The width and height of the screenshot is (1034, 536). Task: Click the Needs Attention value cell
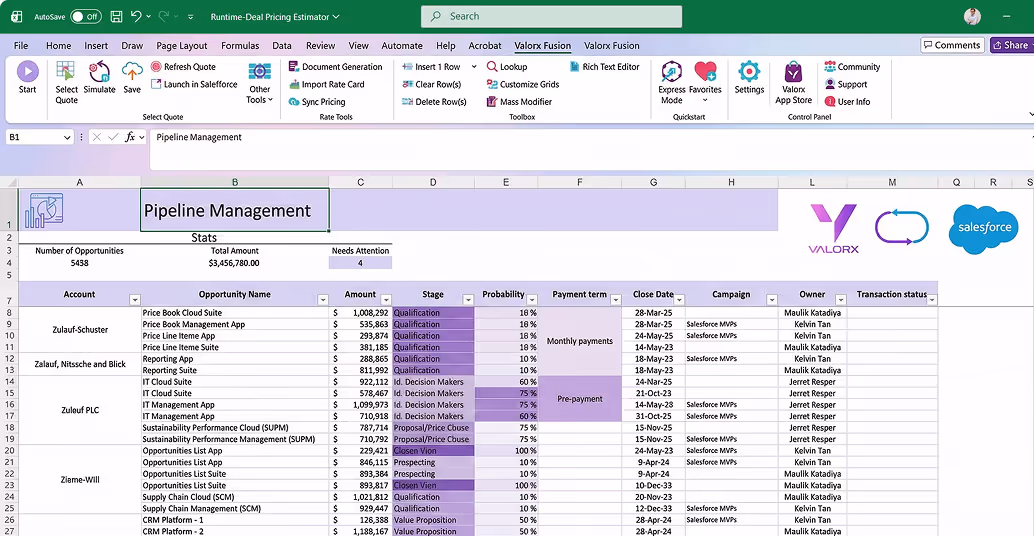(360, 263)
